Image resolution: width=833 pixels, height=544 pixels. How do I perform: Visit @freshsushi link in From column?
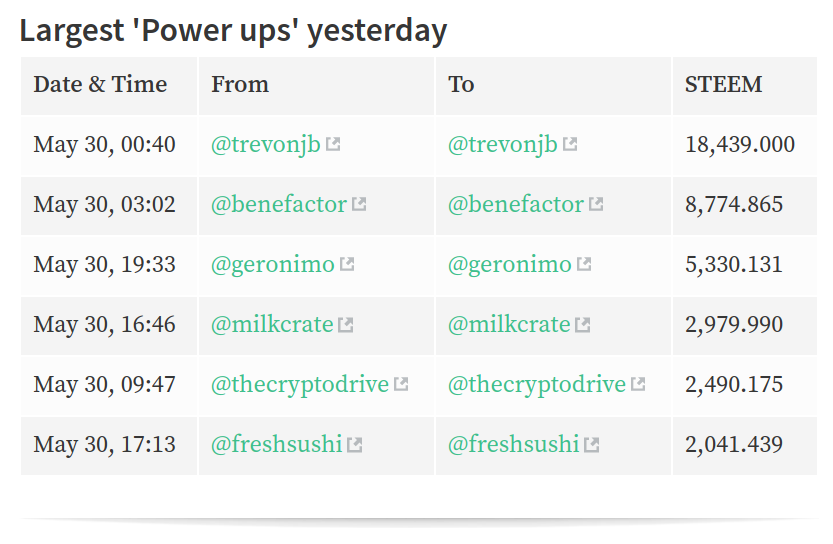click(277, 445)
